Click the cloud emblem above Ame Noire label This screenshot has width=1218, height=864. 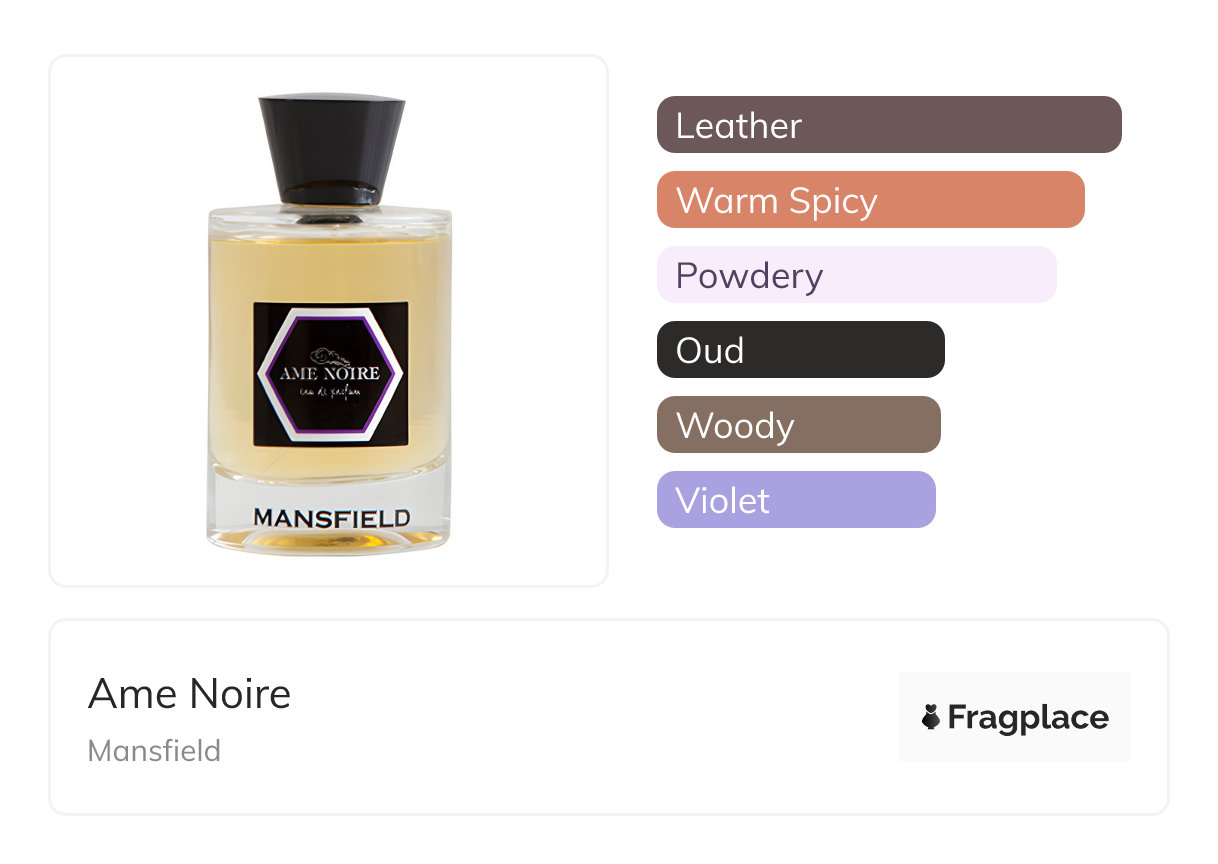click(x=330, y=357)
